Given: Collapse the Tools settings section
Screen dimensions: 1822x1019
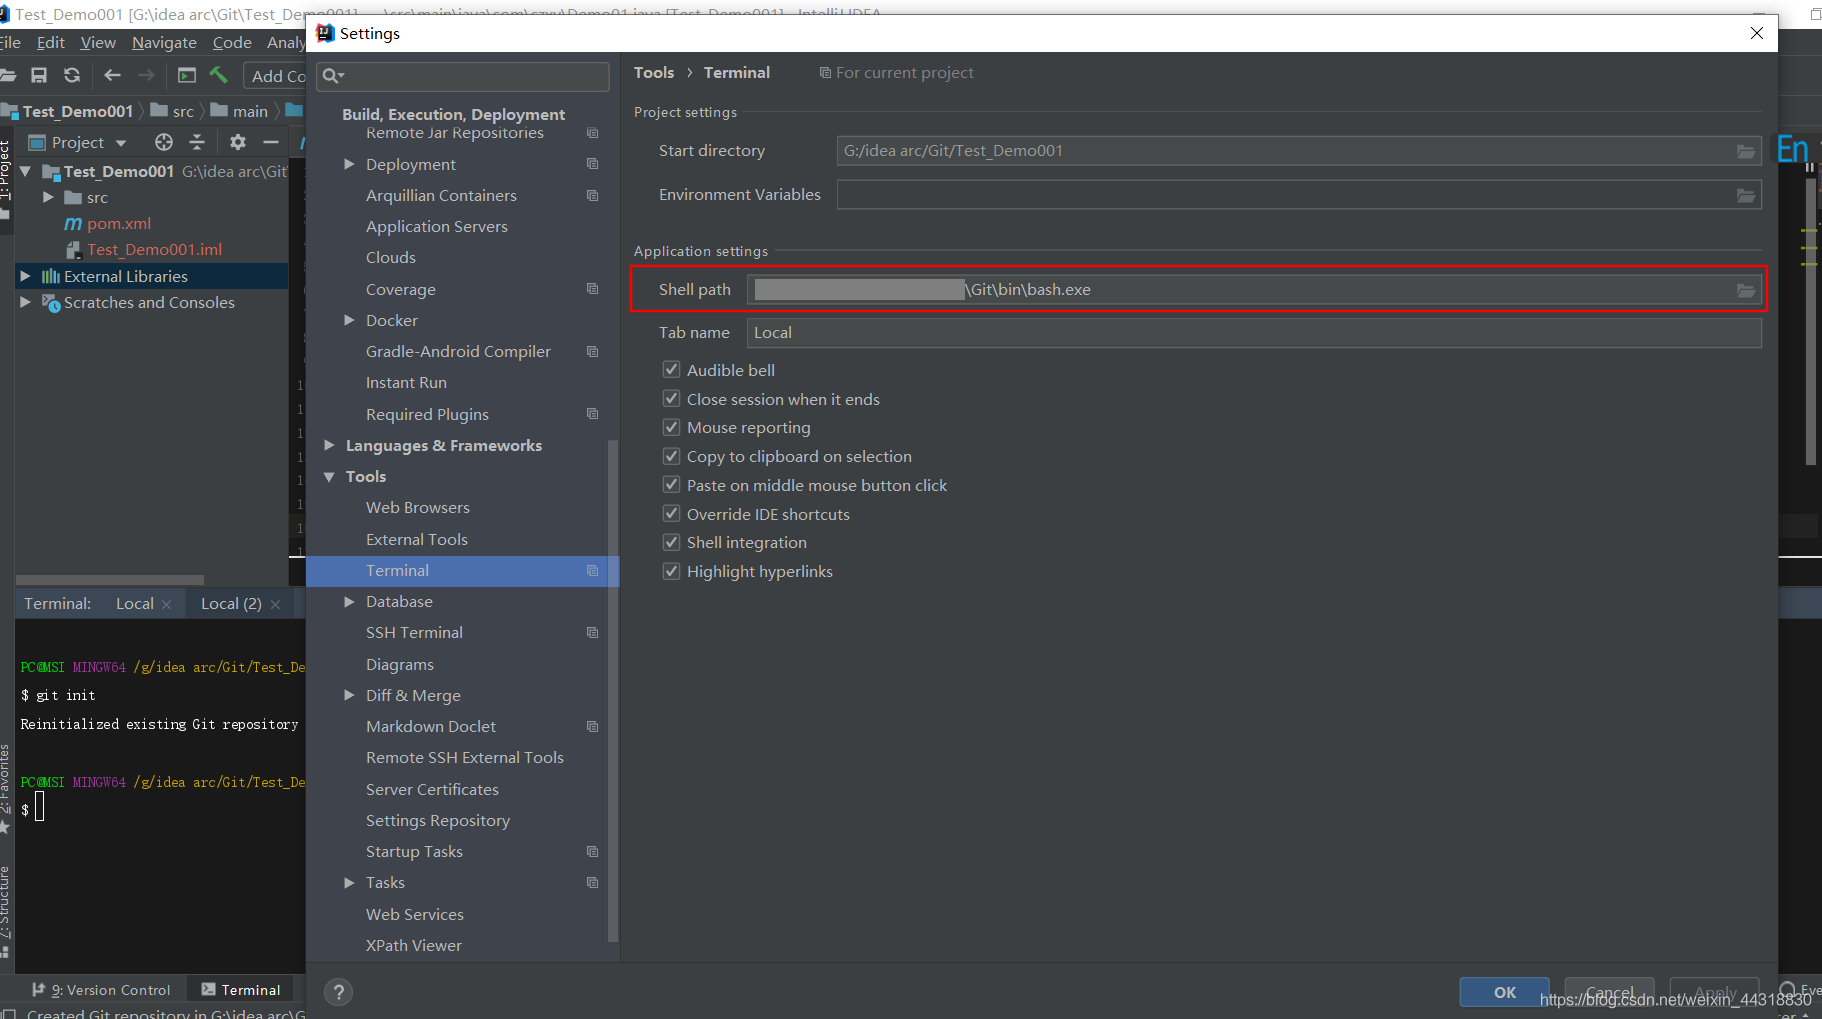Looking at the screenshot, I should (329, 477).
